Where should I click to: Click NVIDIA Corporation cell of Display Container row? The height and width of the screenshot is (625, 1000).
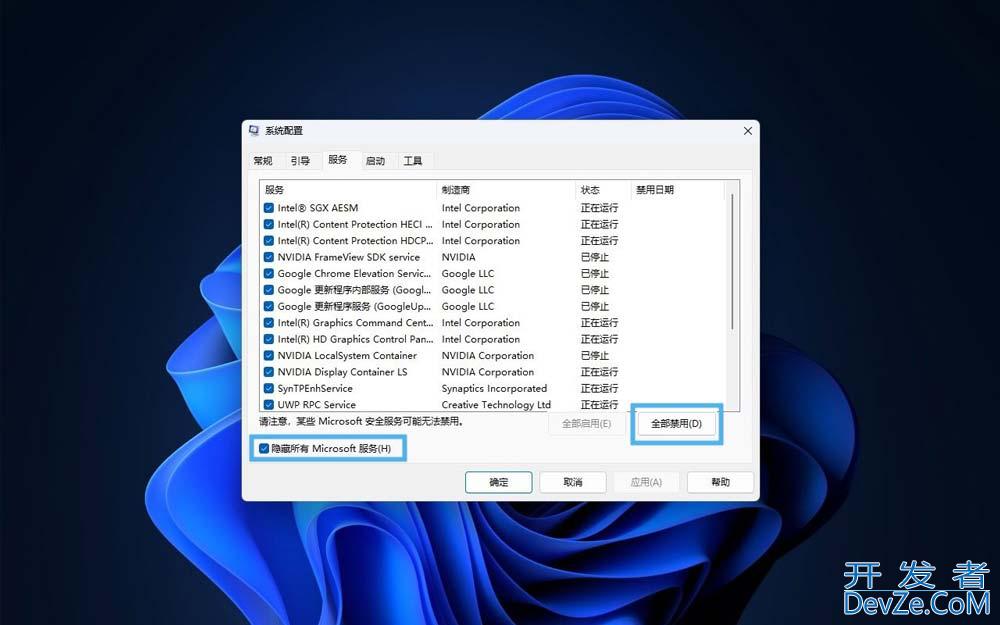pyautogui.click(x=488, y=372)
